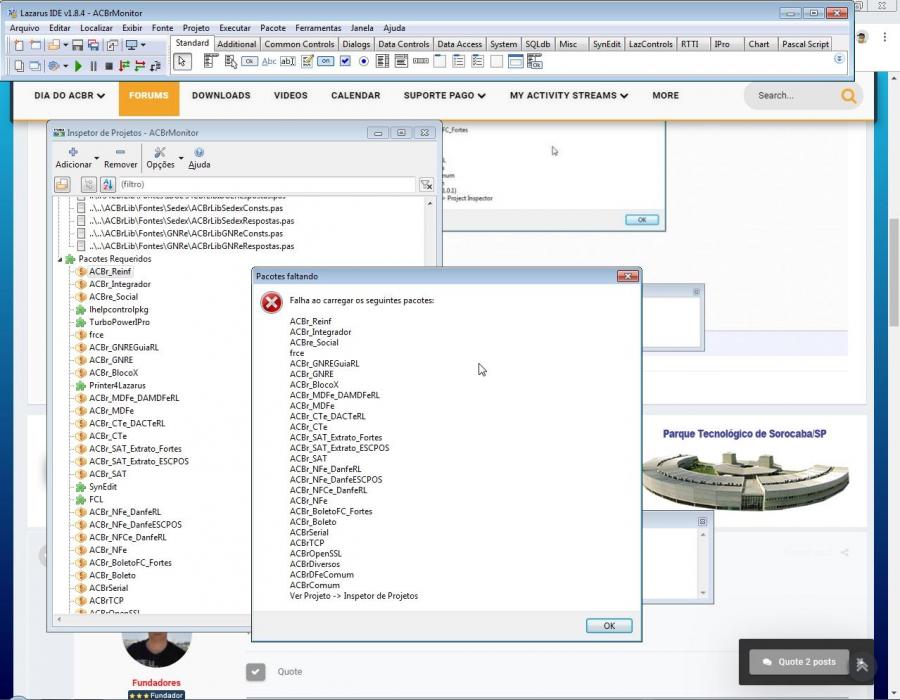The image size is (900, 700).
Task: Select the TMainMenu component icon
Action: point(211,61)
